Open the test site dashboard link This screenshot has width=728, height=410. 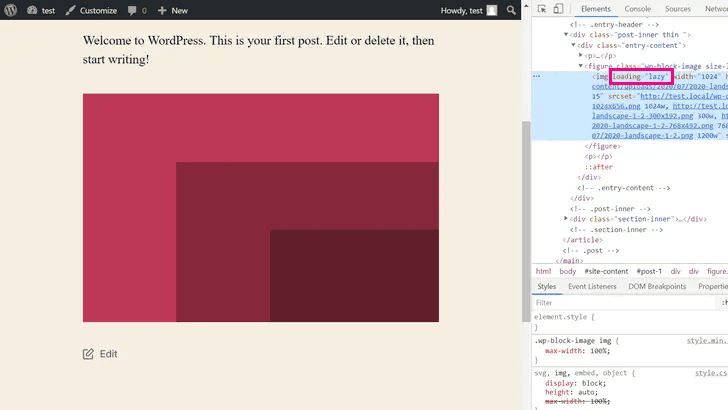41,10
